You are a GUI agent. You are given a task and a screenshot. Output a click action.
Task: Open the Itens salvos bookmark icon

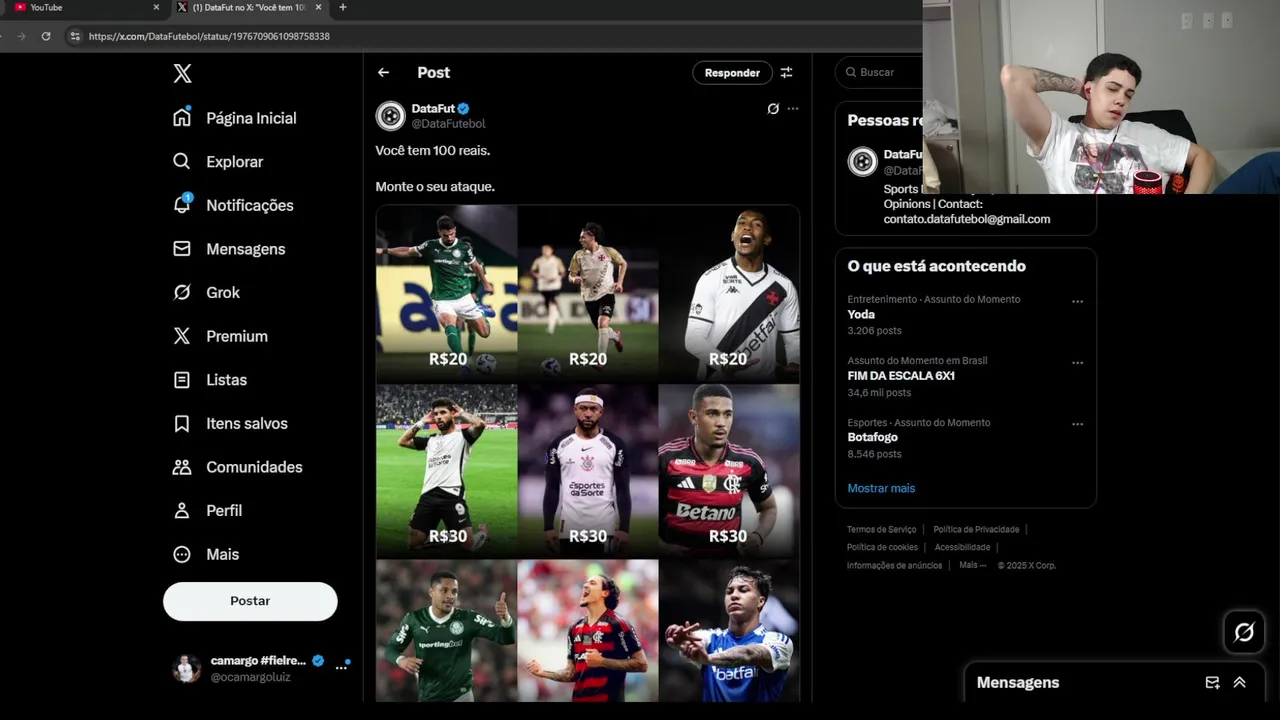182,423
